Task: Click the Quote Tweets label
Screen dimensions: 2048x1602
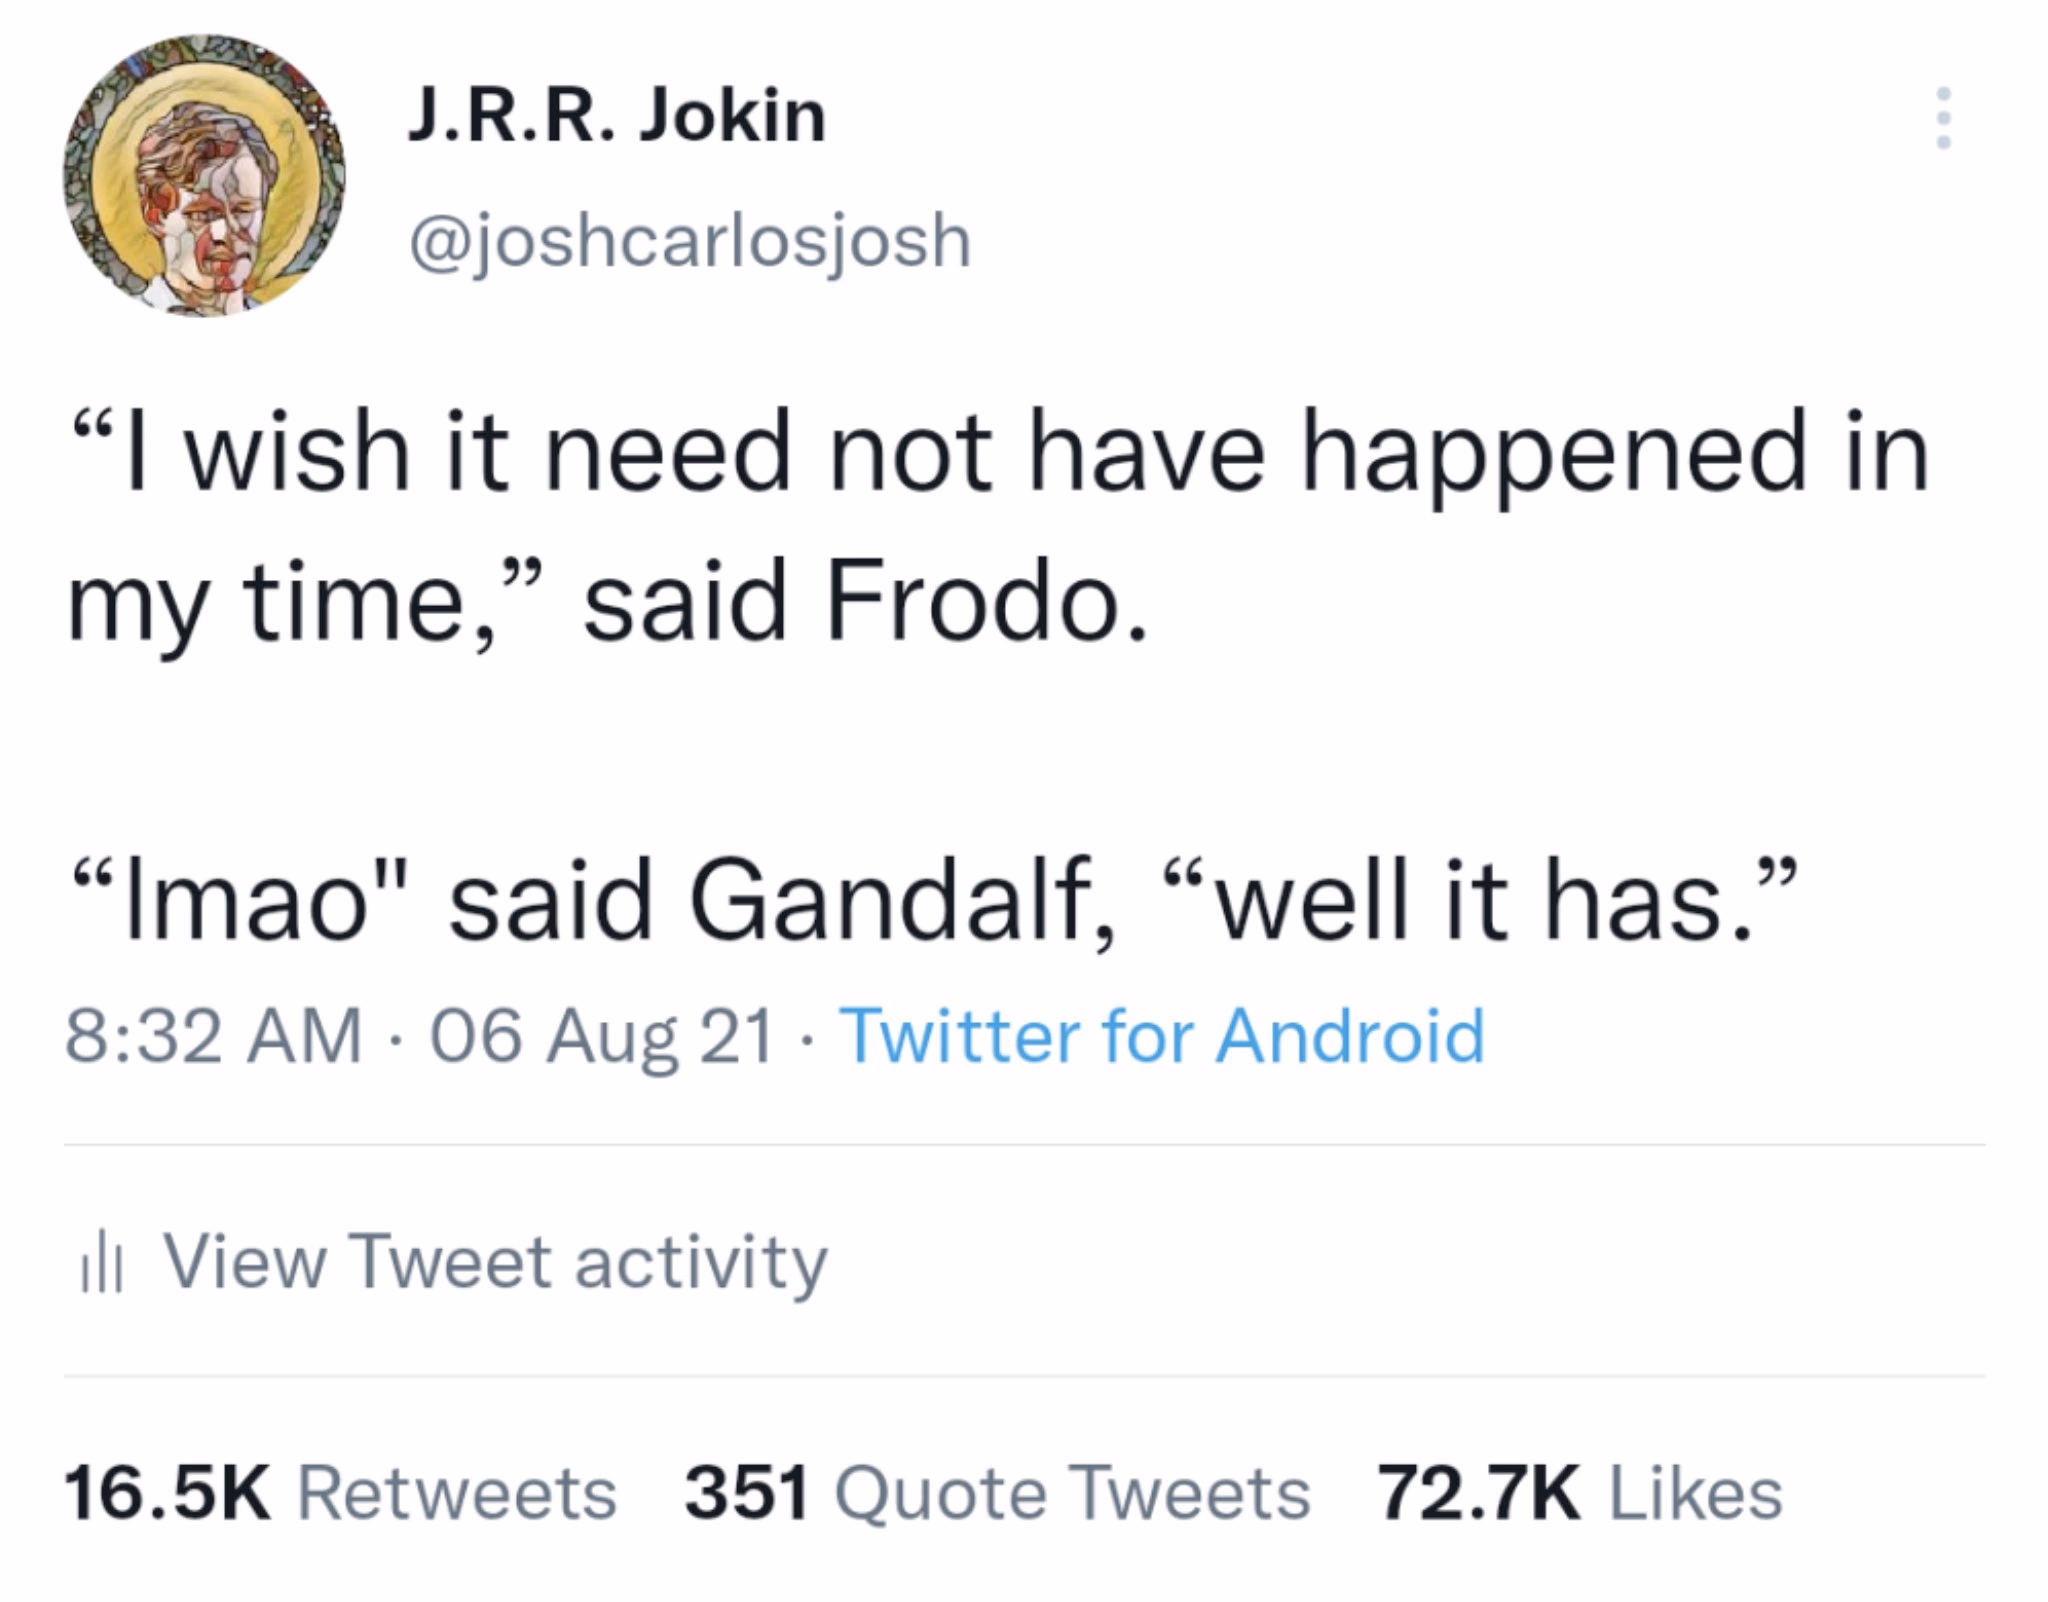Action: [1073, 1496]
